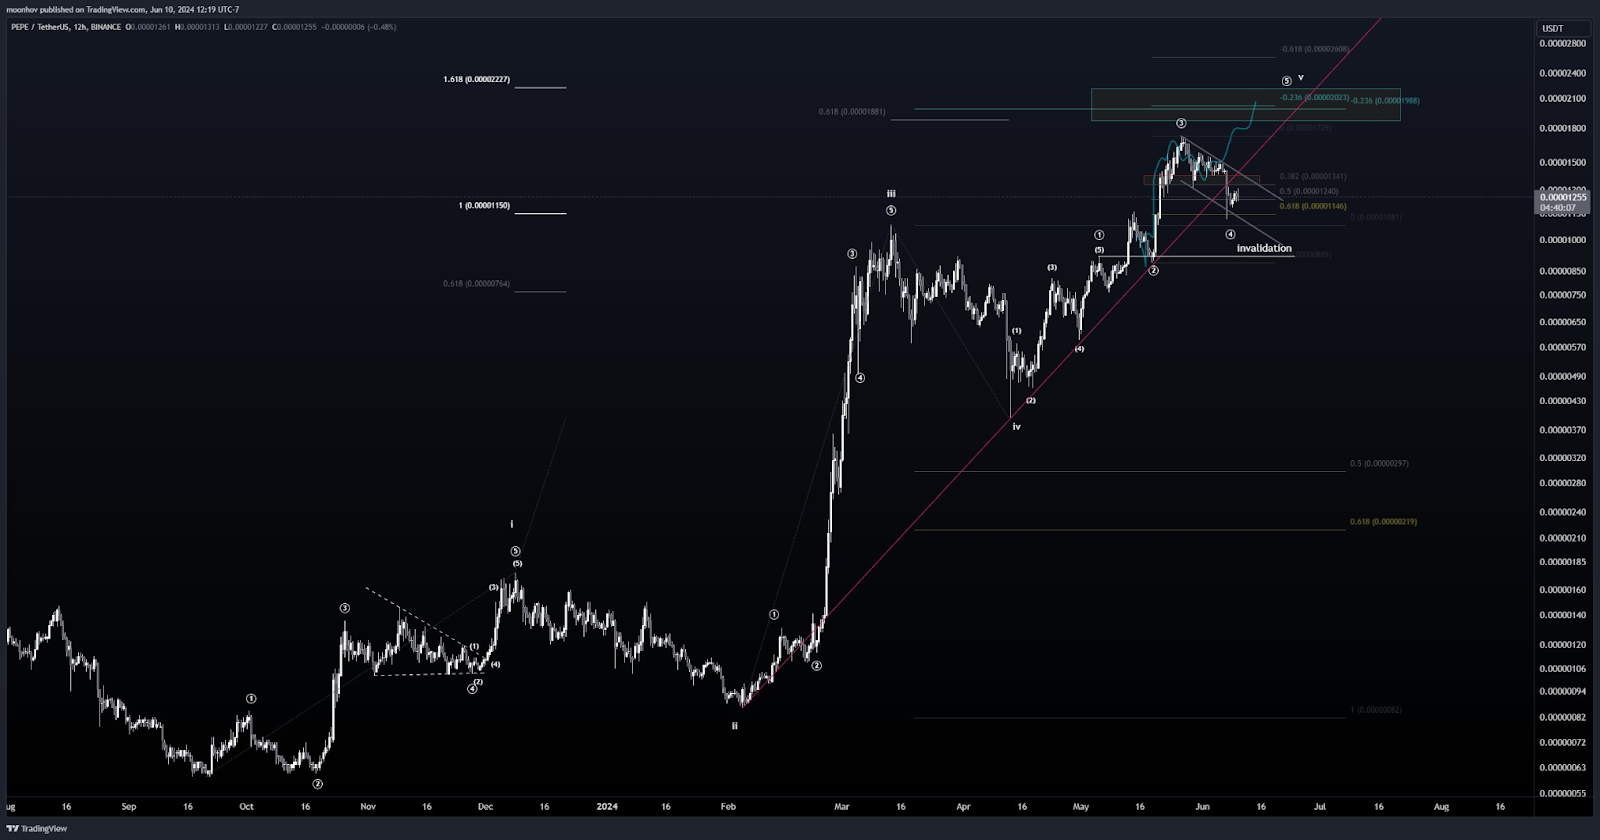Select the 0.5 (0.00000297) retracement label

(1379, 464)
